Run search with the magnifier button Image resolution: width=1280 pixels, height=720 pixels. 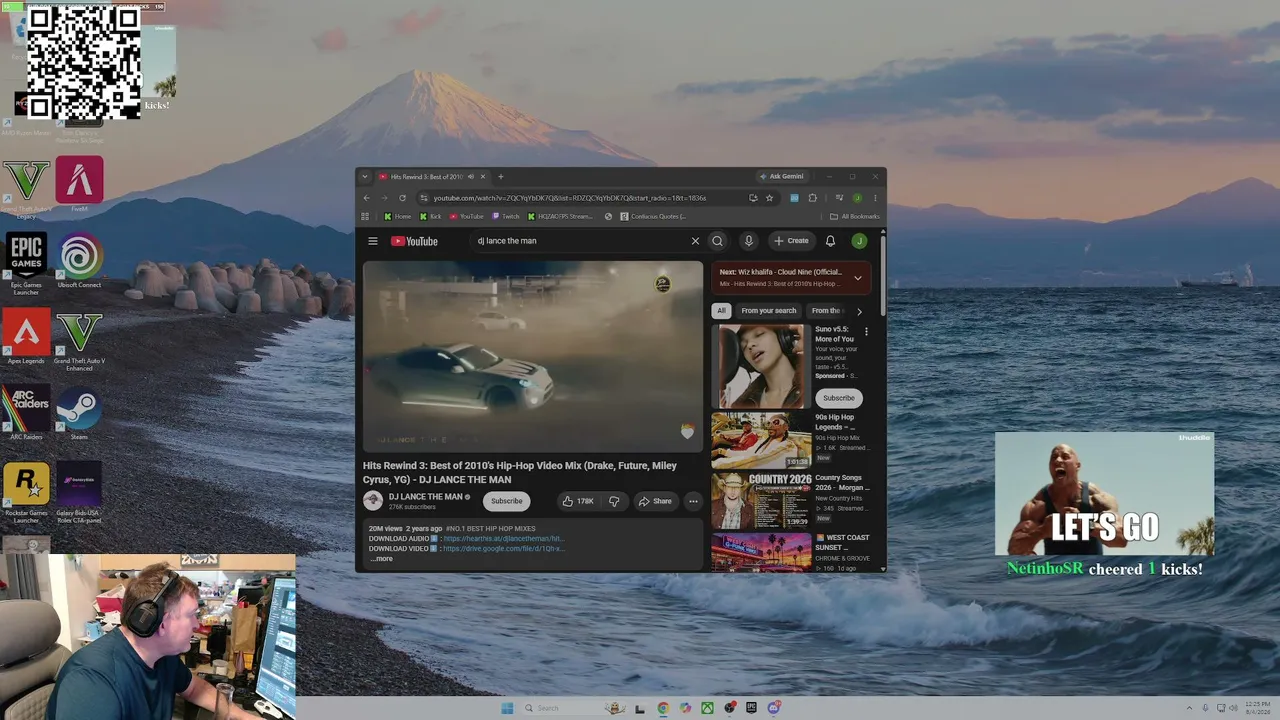coord(717,241)
